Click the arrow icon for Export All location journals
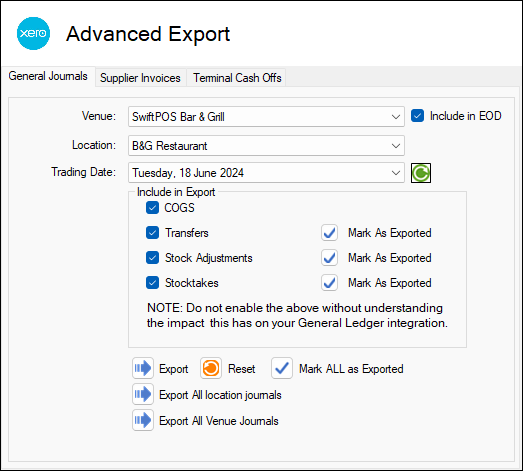523x471 pixels. [x=143, y=394]
